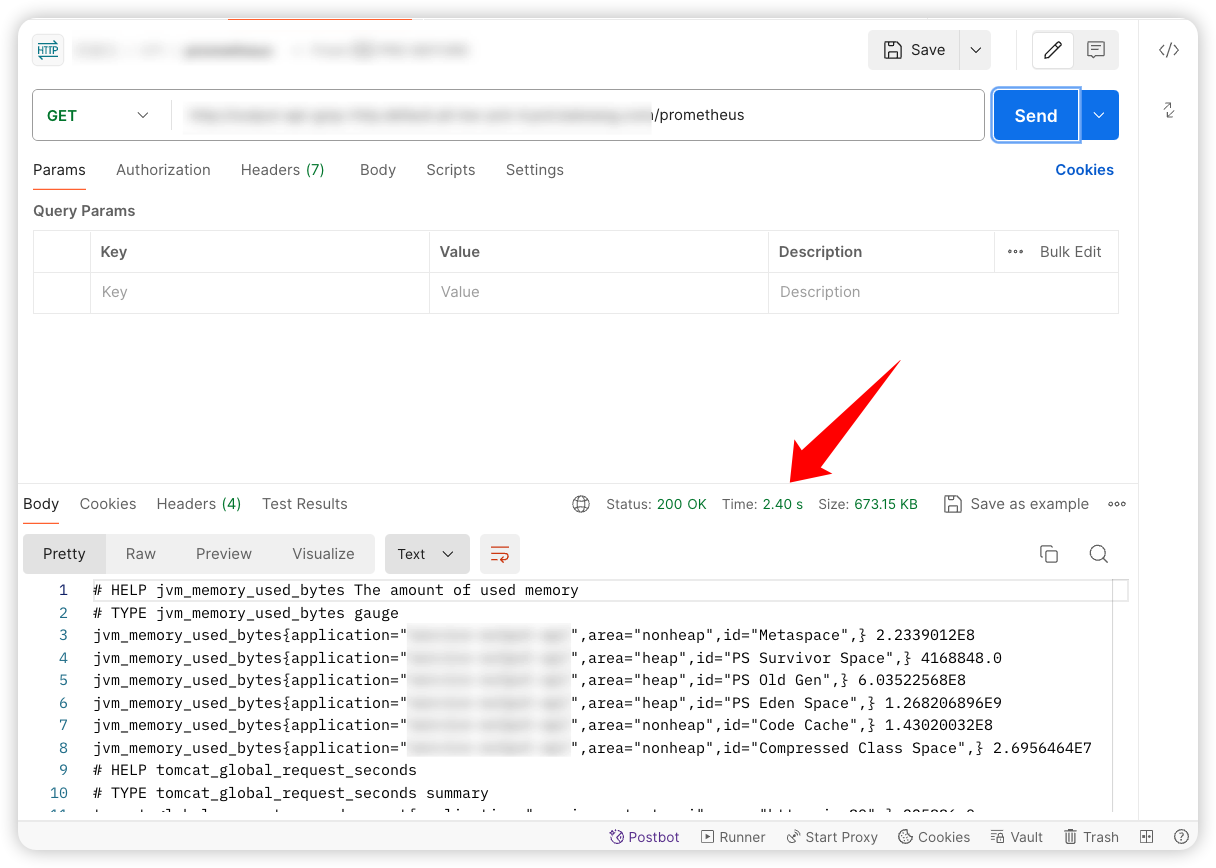Select the Raw view toggle

click(141, 554)
